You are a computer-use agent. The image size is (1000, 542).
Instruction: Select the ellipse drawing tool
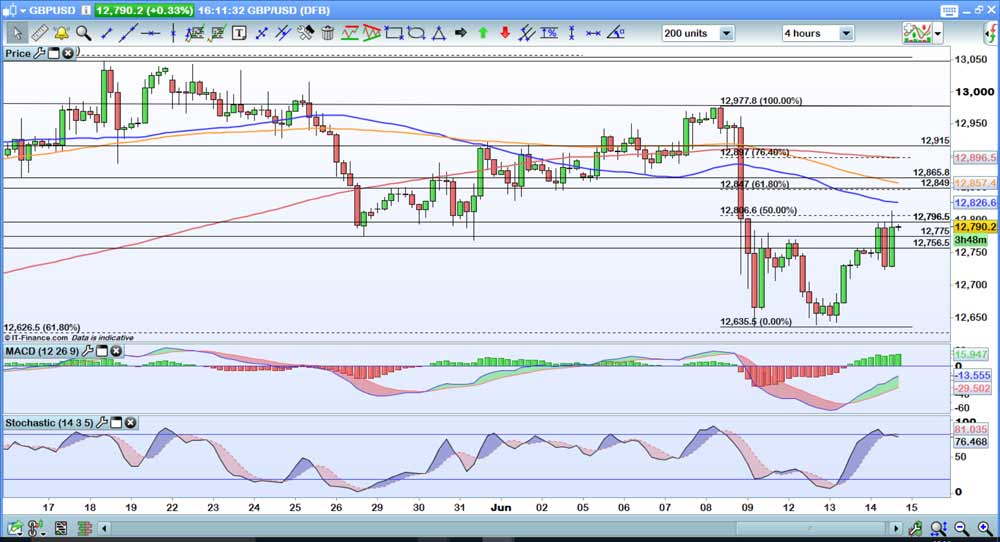coord(416,33)
